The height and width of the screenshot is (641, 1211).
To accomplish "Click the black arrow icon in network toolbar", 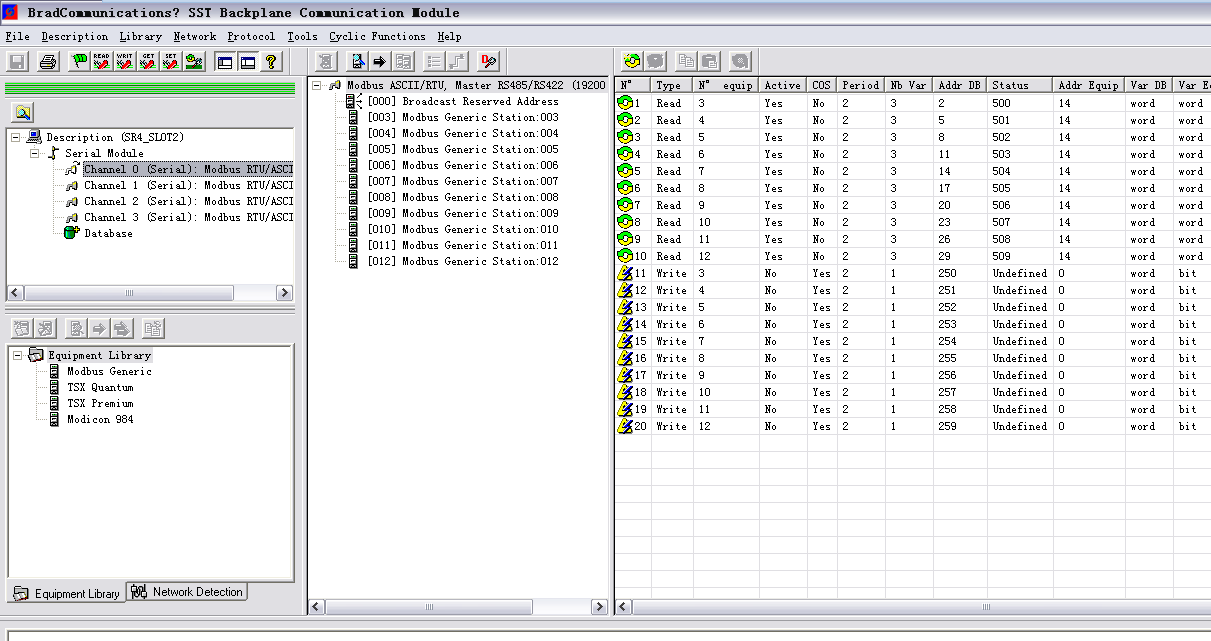I will pyautogui.click(x=380, y=62).
